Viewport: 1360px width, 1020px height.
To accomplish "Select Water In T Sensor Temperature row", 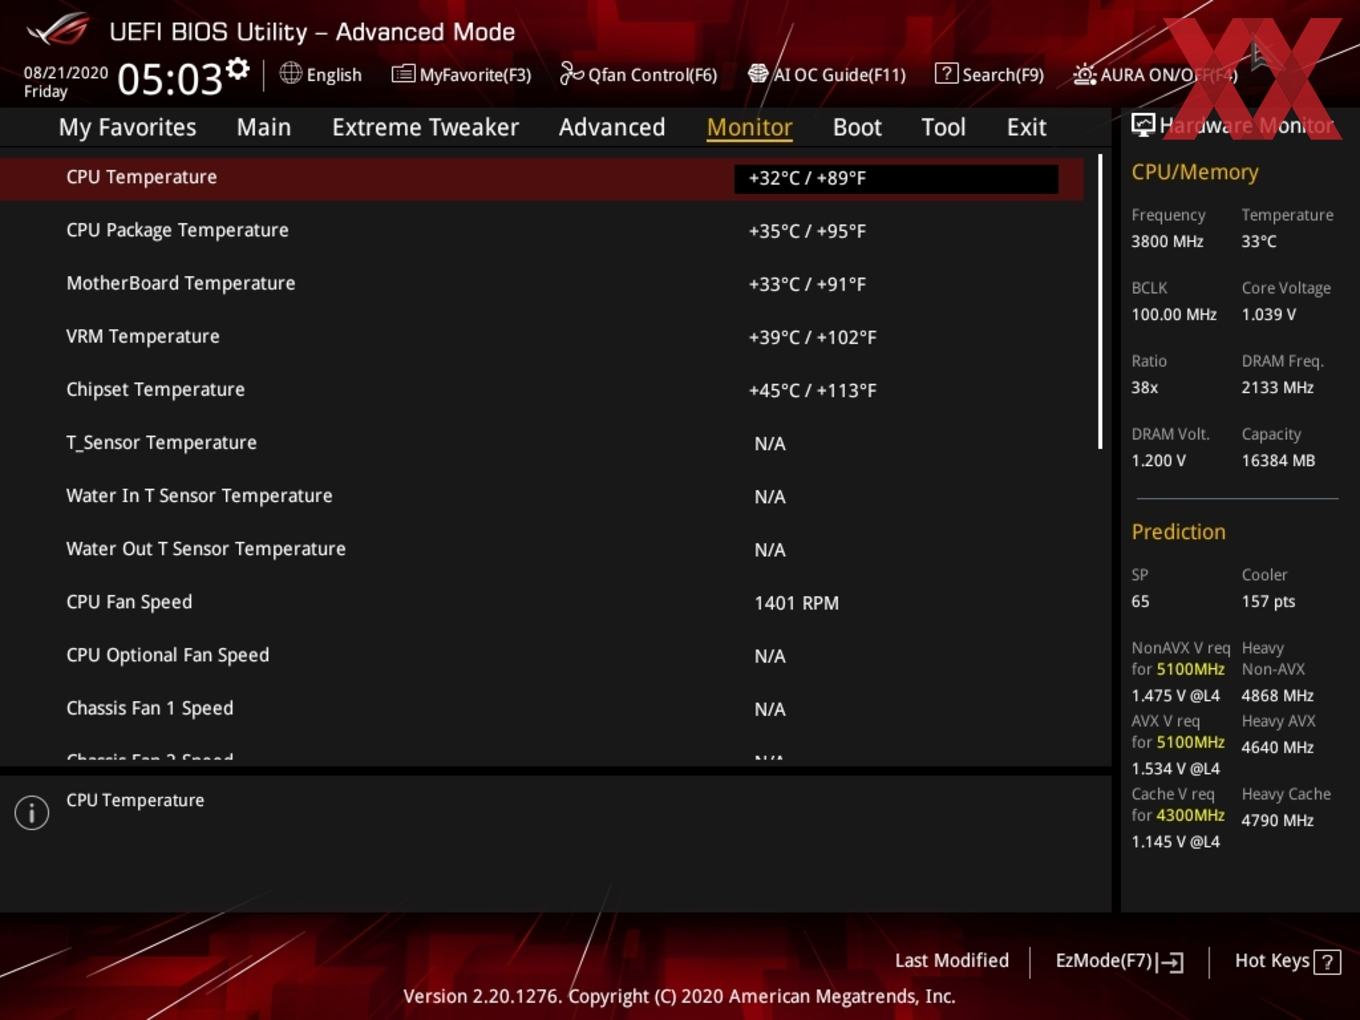I will pos(542,495).
